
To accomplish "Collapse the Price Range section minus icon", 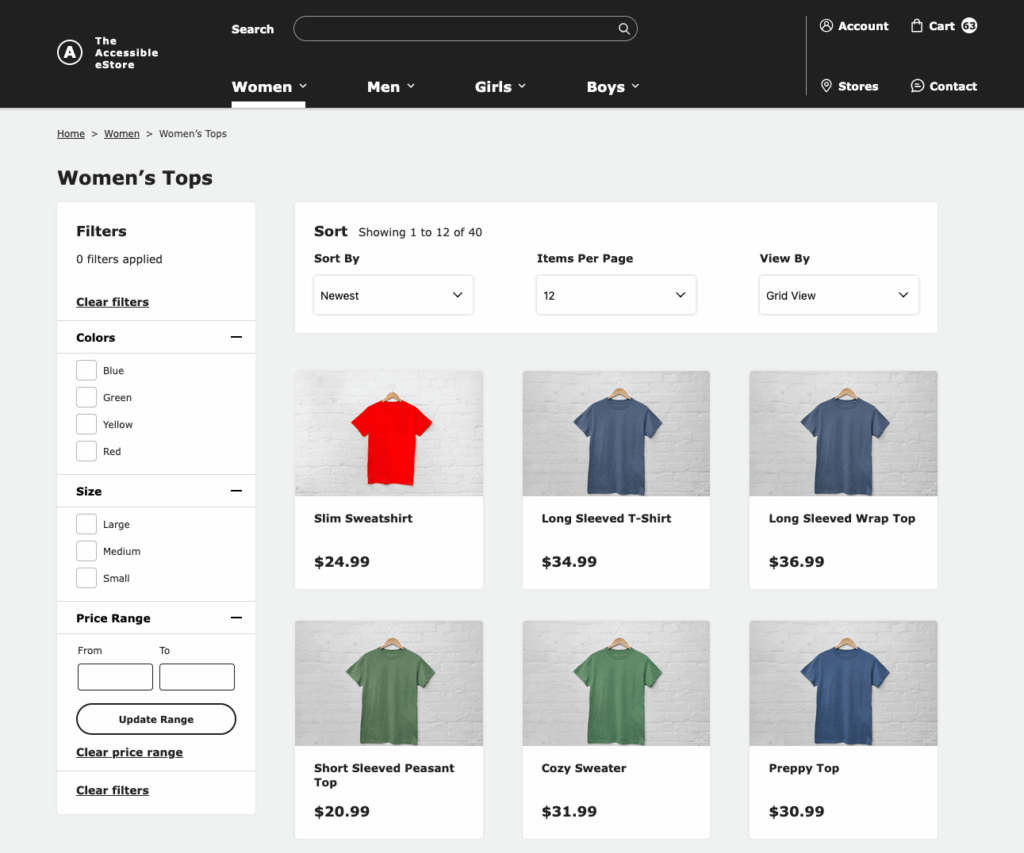I will coord(236,618).
